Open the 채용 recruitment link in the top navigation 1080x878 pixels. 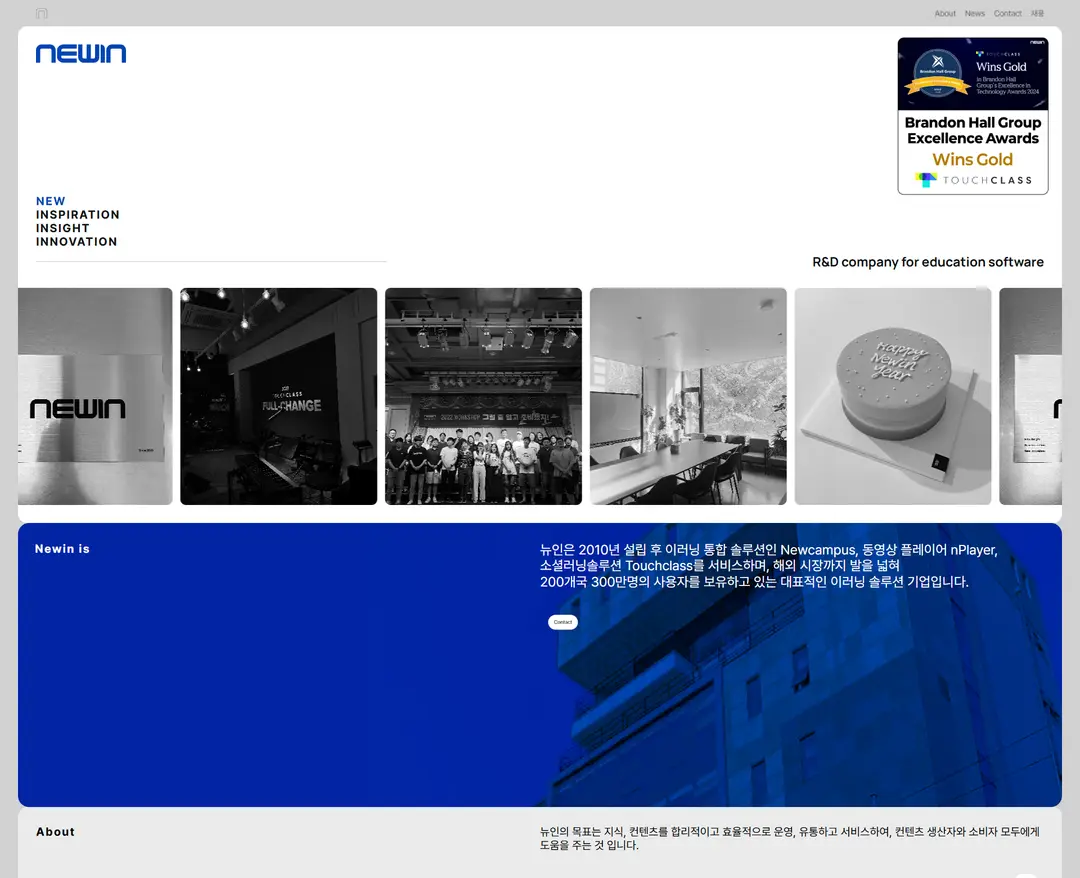tap(1037, 14)
